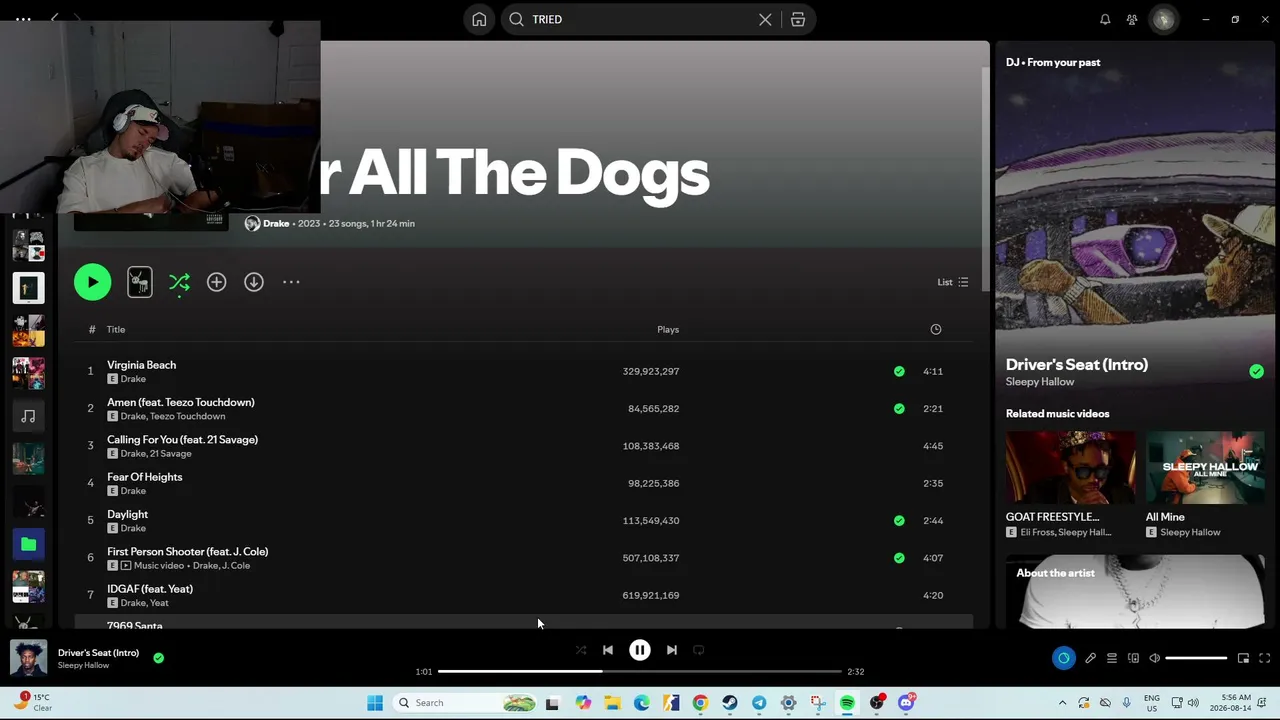Open Drake artist link under album title
Image resolution: width=1280 pixels, height=720 pixels.
pyautogui.click(x=276, y=223)
